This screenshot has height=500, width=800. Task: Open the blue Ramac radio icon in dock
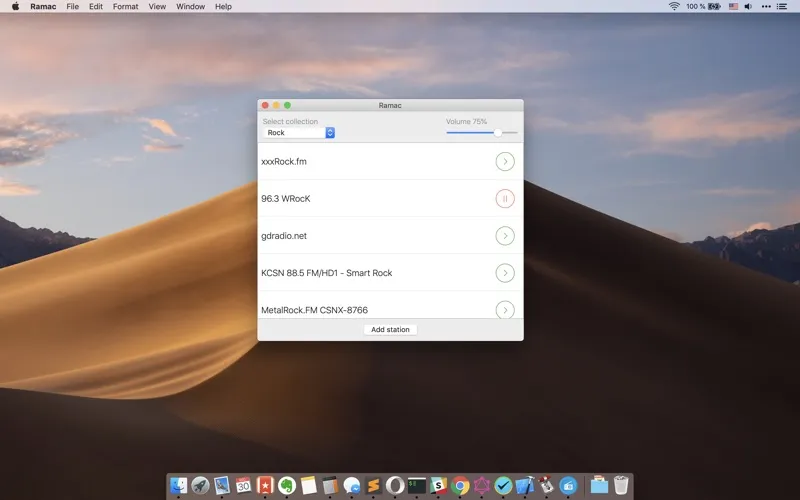pos(568,485)
